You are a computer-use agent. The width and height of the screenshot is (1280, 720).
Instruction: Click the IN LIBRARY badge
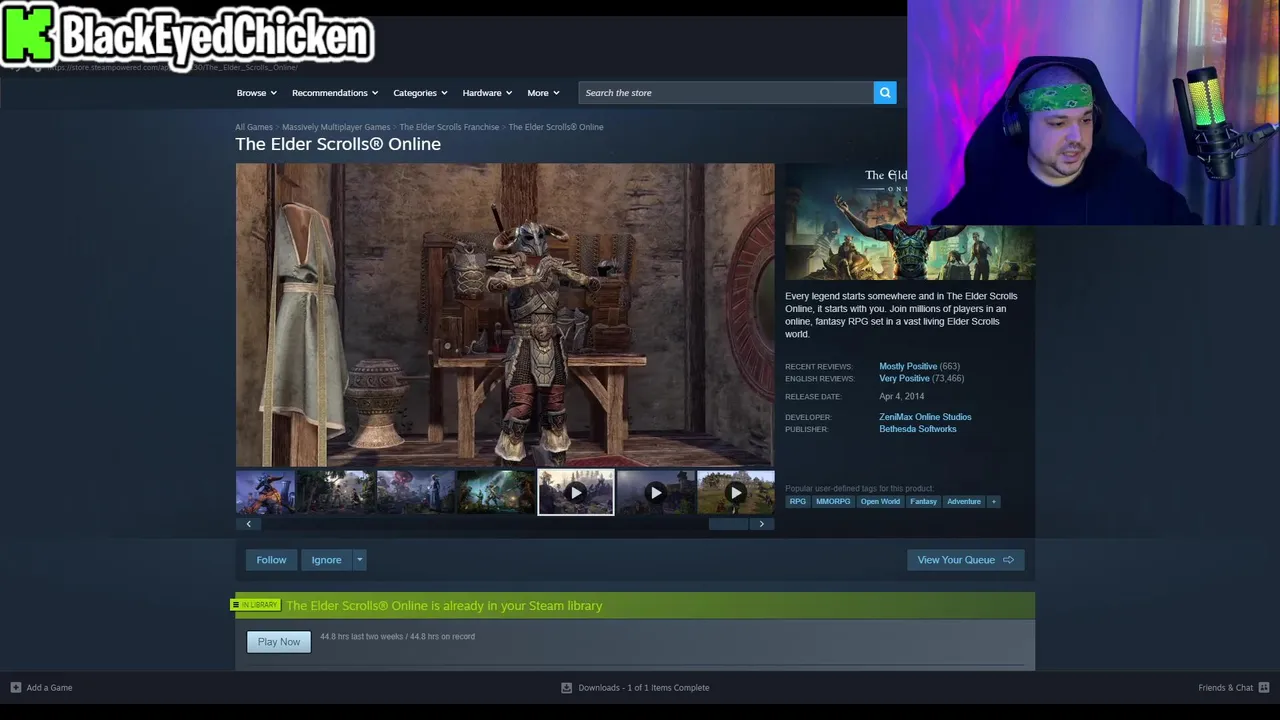click(256, 605)
